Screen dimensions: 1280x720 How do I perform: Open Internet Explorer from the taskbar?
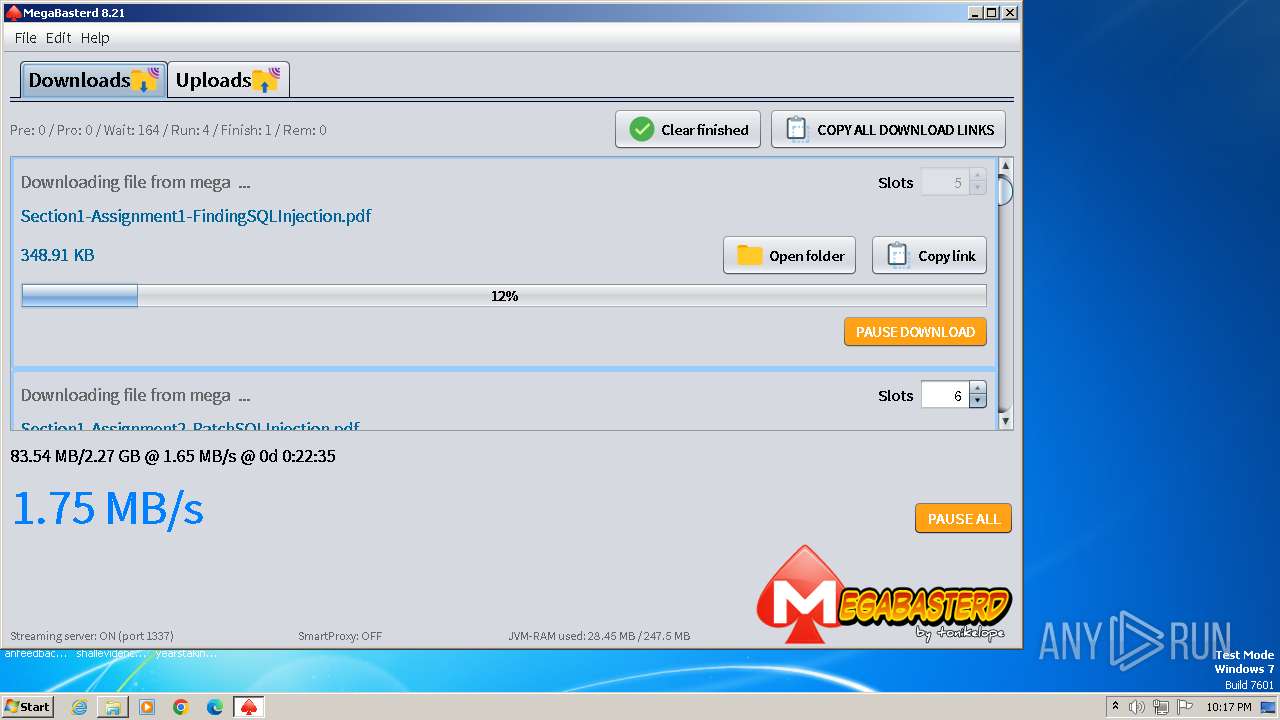[x=79, y=707]
